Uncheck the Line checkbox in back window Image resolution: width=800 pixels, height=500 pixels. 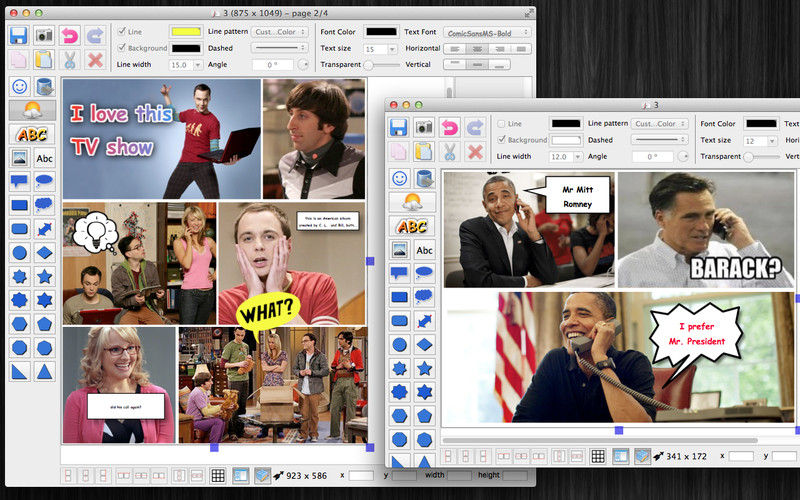coord(122,31)
